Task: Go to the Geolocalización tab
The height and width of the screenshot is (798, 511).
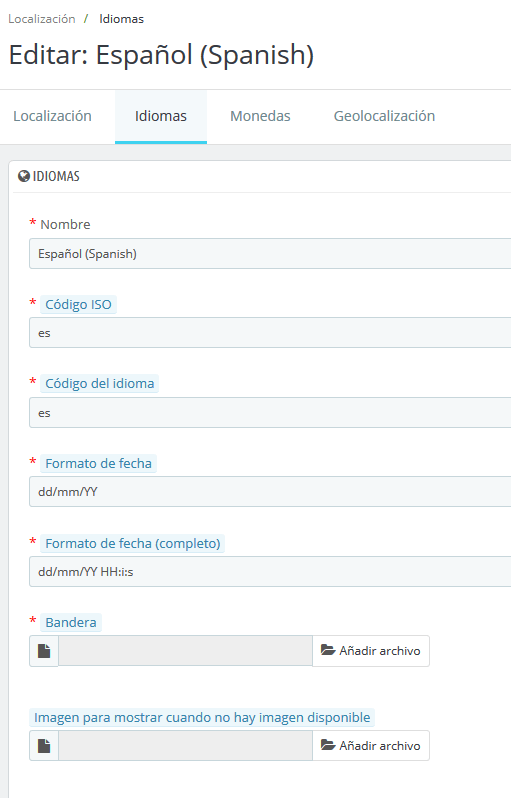Action: click(x=384, y=116)
